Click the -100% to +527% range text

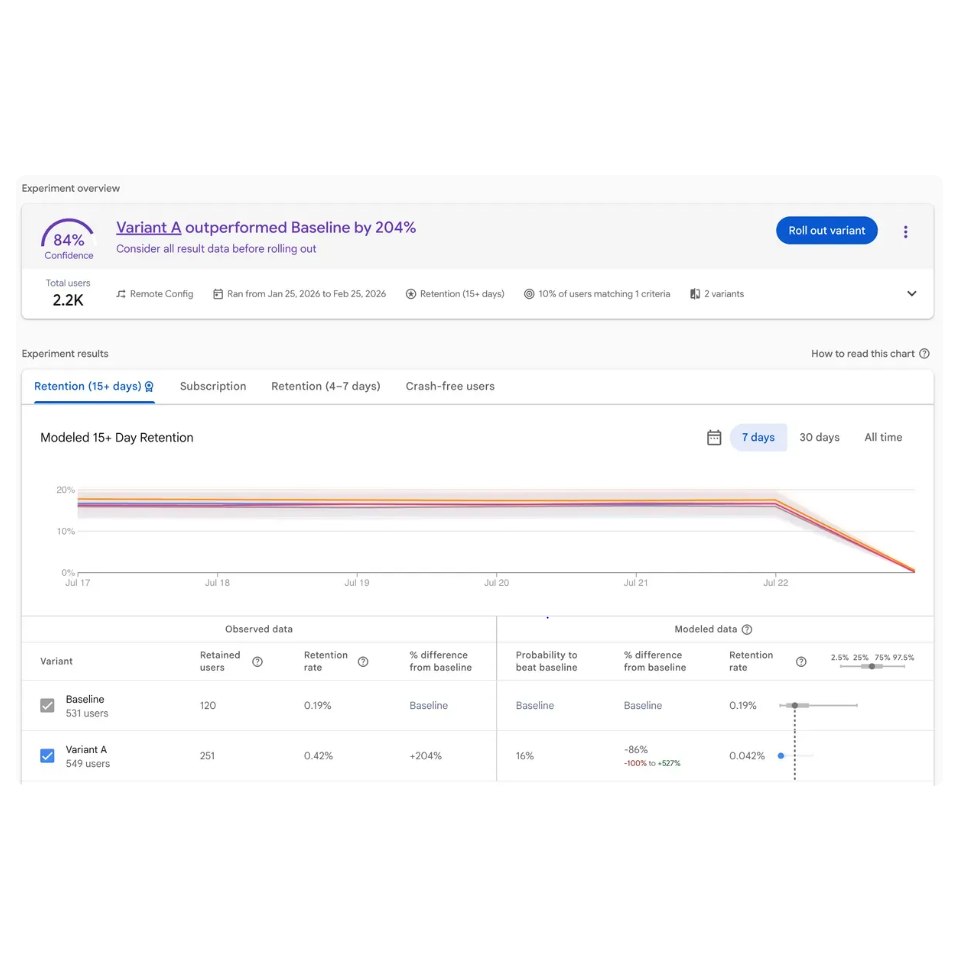652,763
